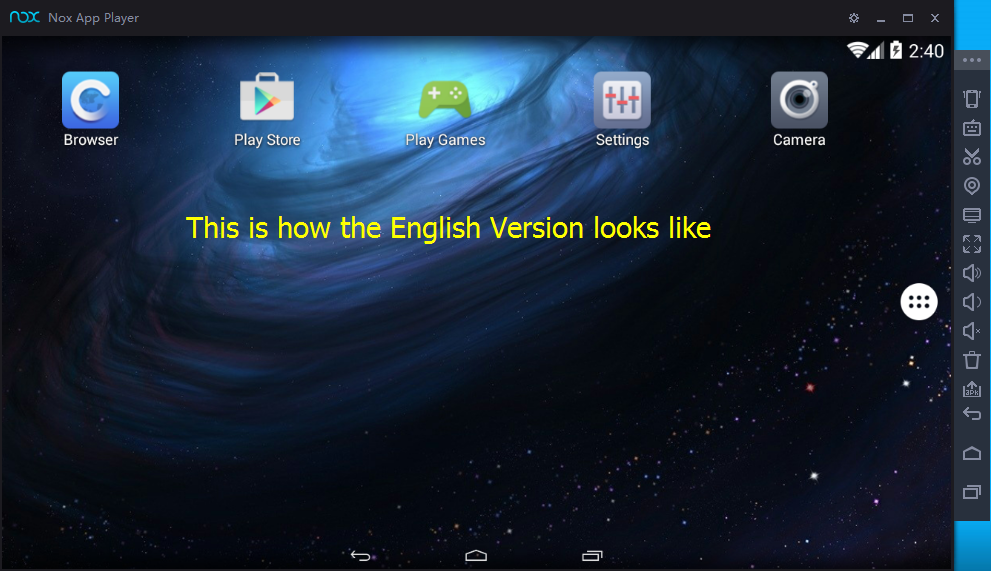Click the scissors screenshot tool
Image resolution: width=991 pixels, height=571 pixels.
click(x=971, y=156)
